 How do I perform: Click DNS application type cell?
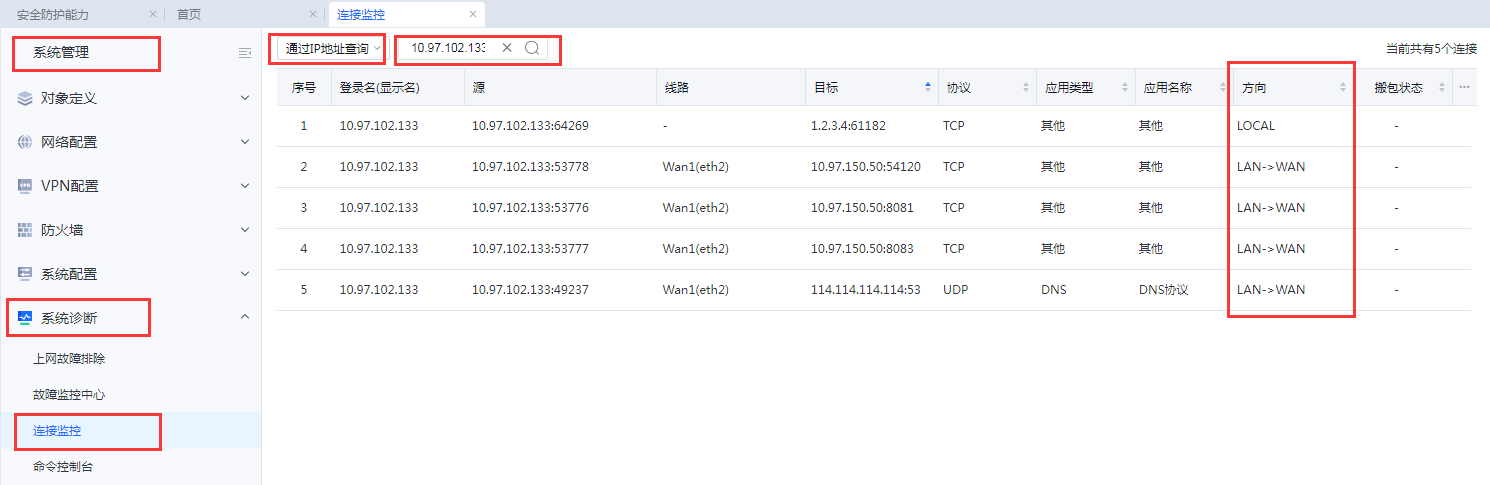coord(1053,290)
